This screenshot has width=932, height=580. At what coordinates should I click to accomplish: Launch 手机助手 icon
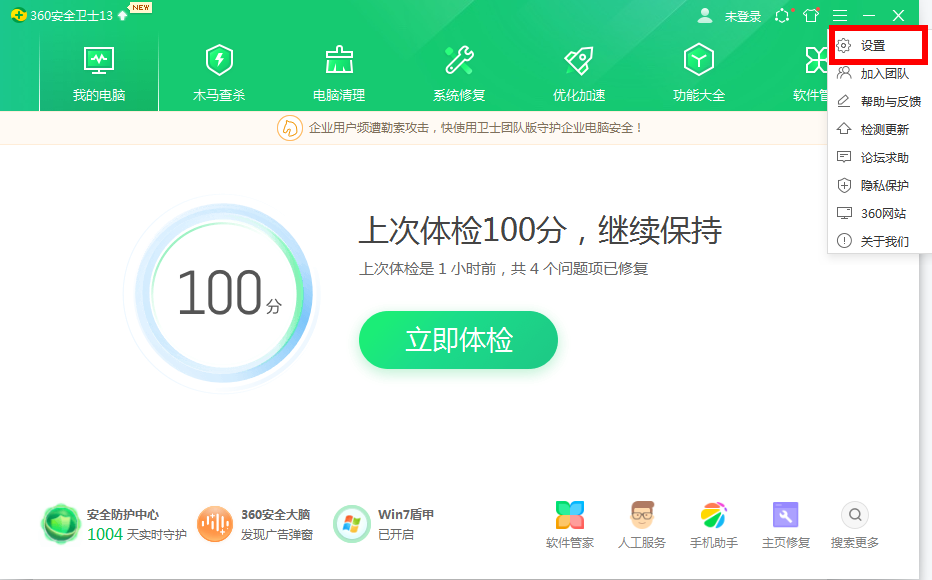coord(714,515)
